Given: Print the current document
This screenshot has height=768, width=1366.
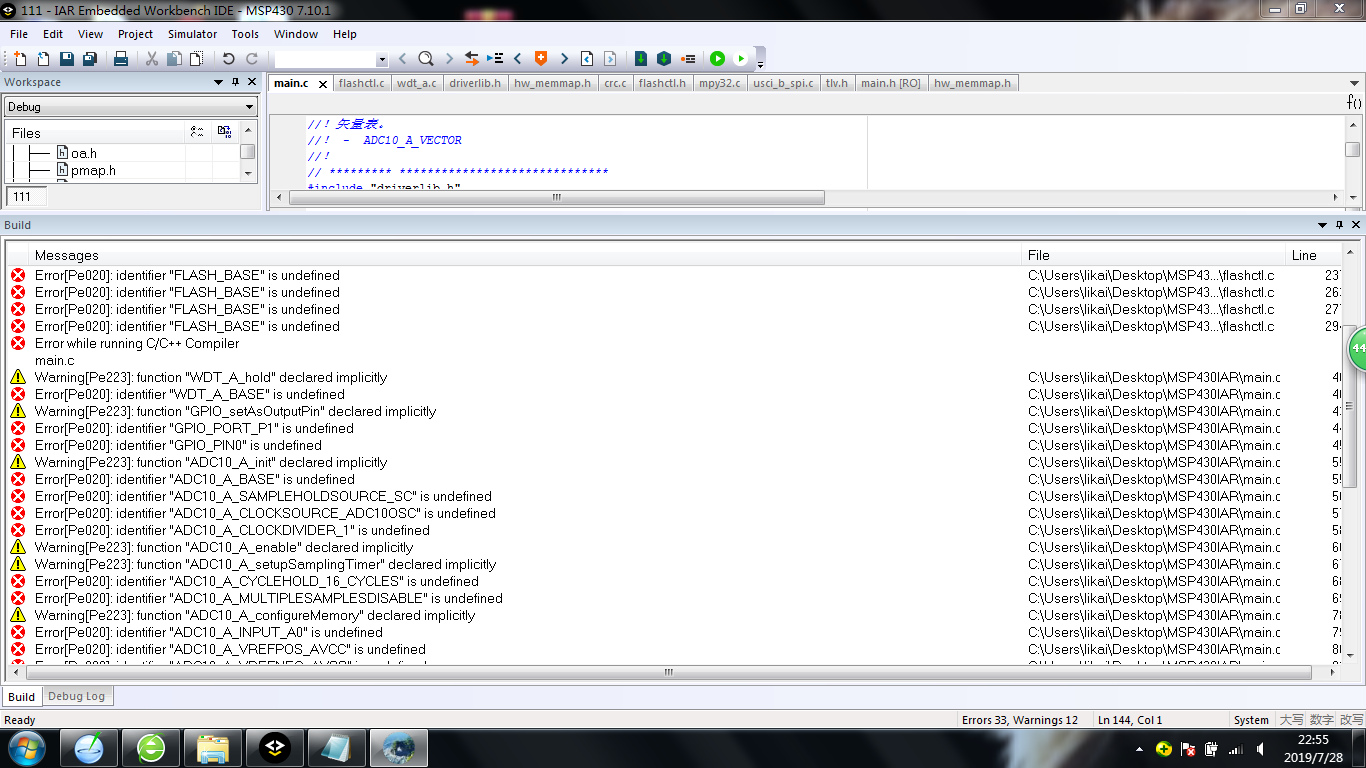Looking at the screenshot, I should click(x=120, y=59).
